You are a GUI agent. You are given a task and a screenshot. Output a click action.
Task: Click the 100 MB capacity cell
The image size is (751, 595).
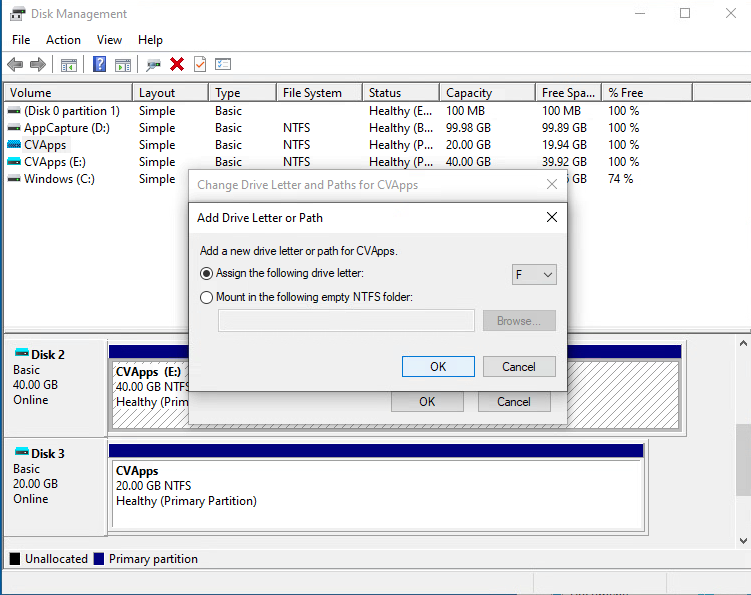[x=465, y=111]
